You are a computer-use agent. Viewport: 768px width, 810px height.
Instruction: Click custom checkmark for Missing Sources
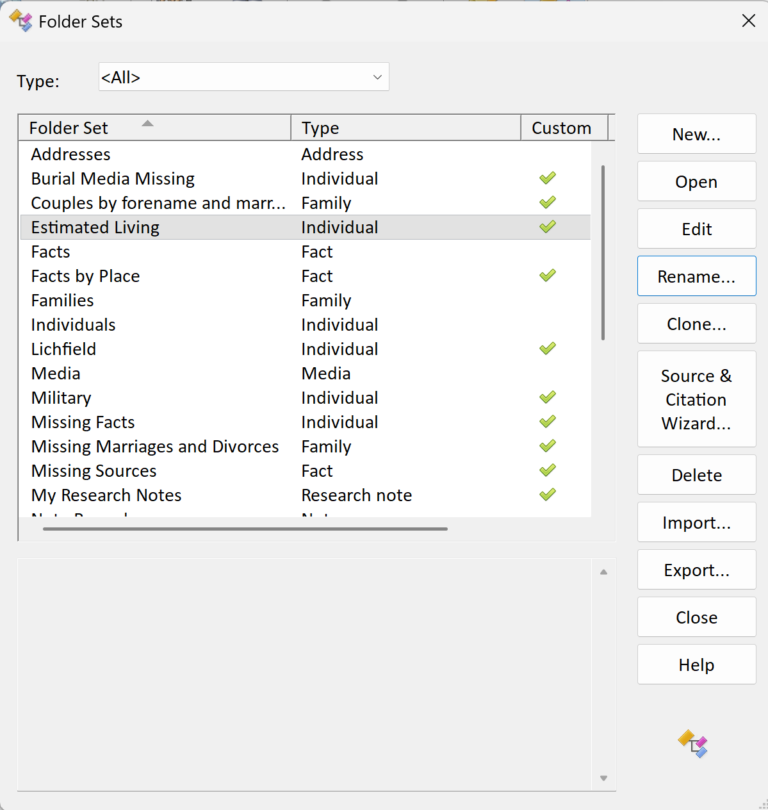(547, 470)
